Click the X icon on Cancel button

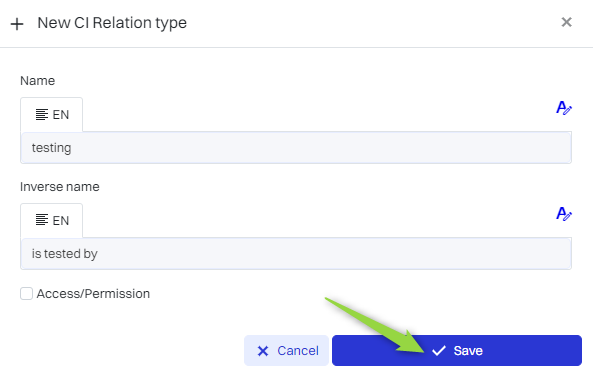click(263, 351)
